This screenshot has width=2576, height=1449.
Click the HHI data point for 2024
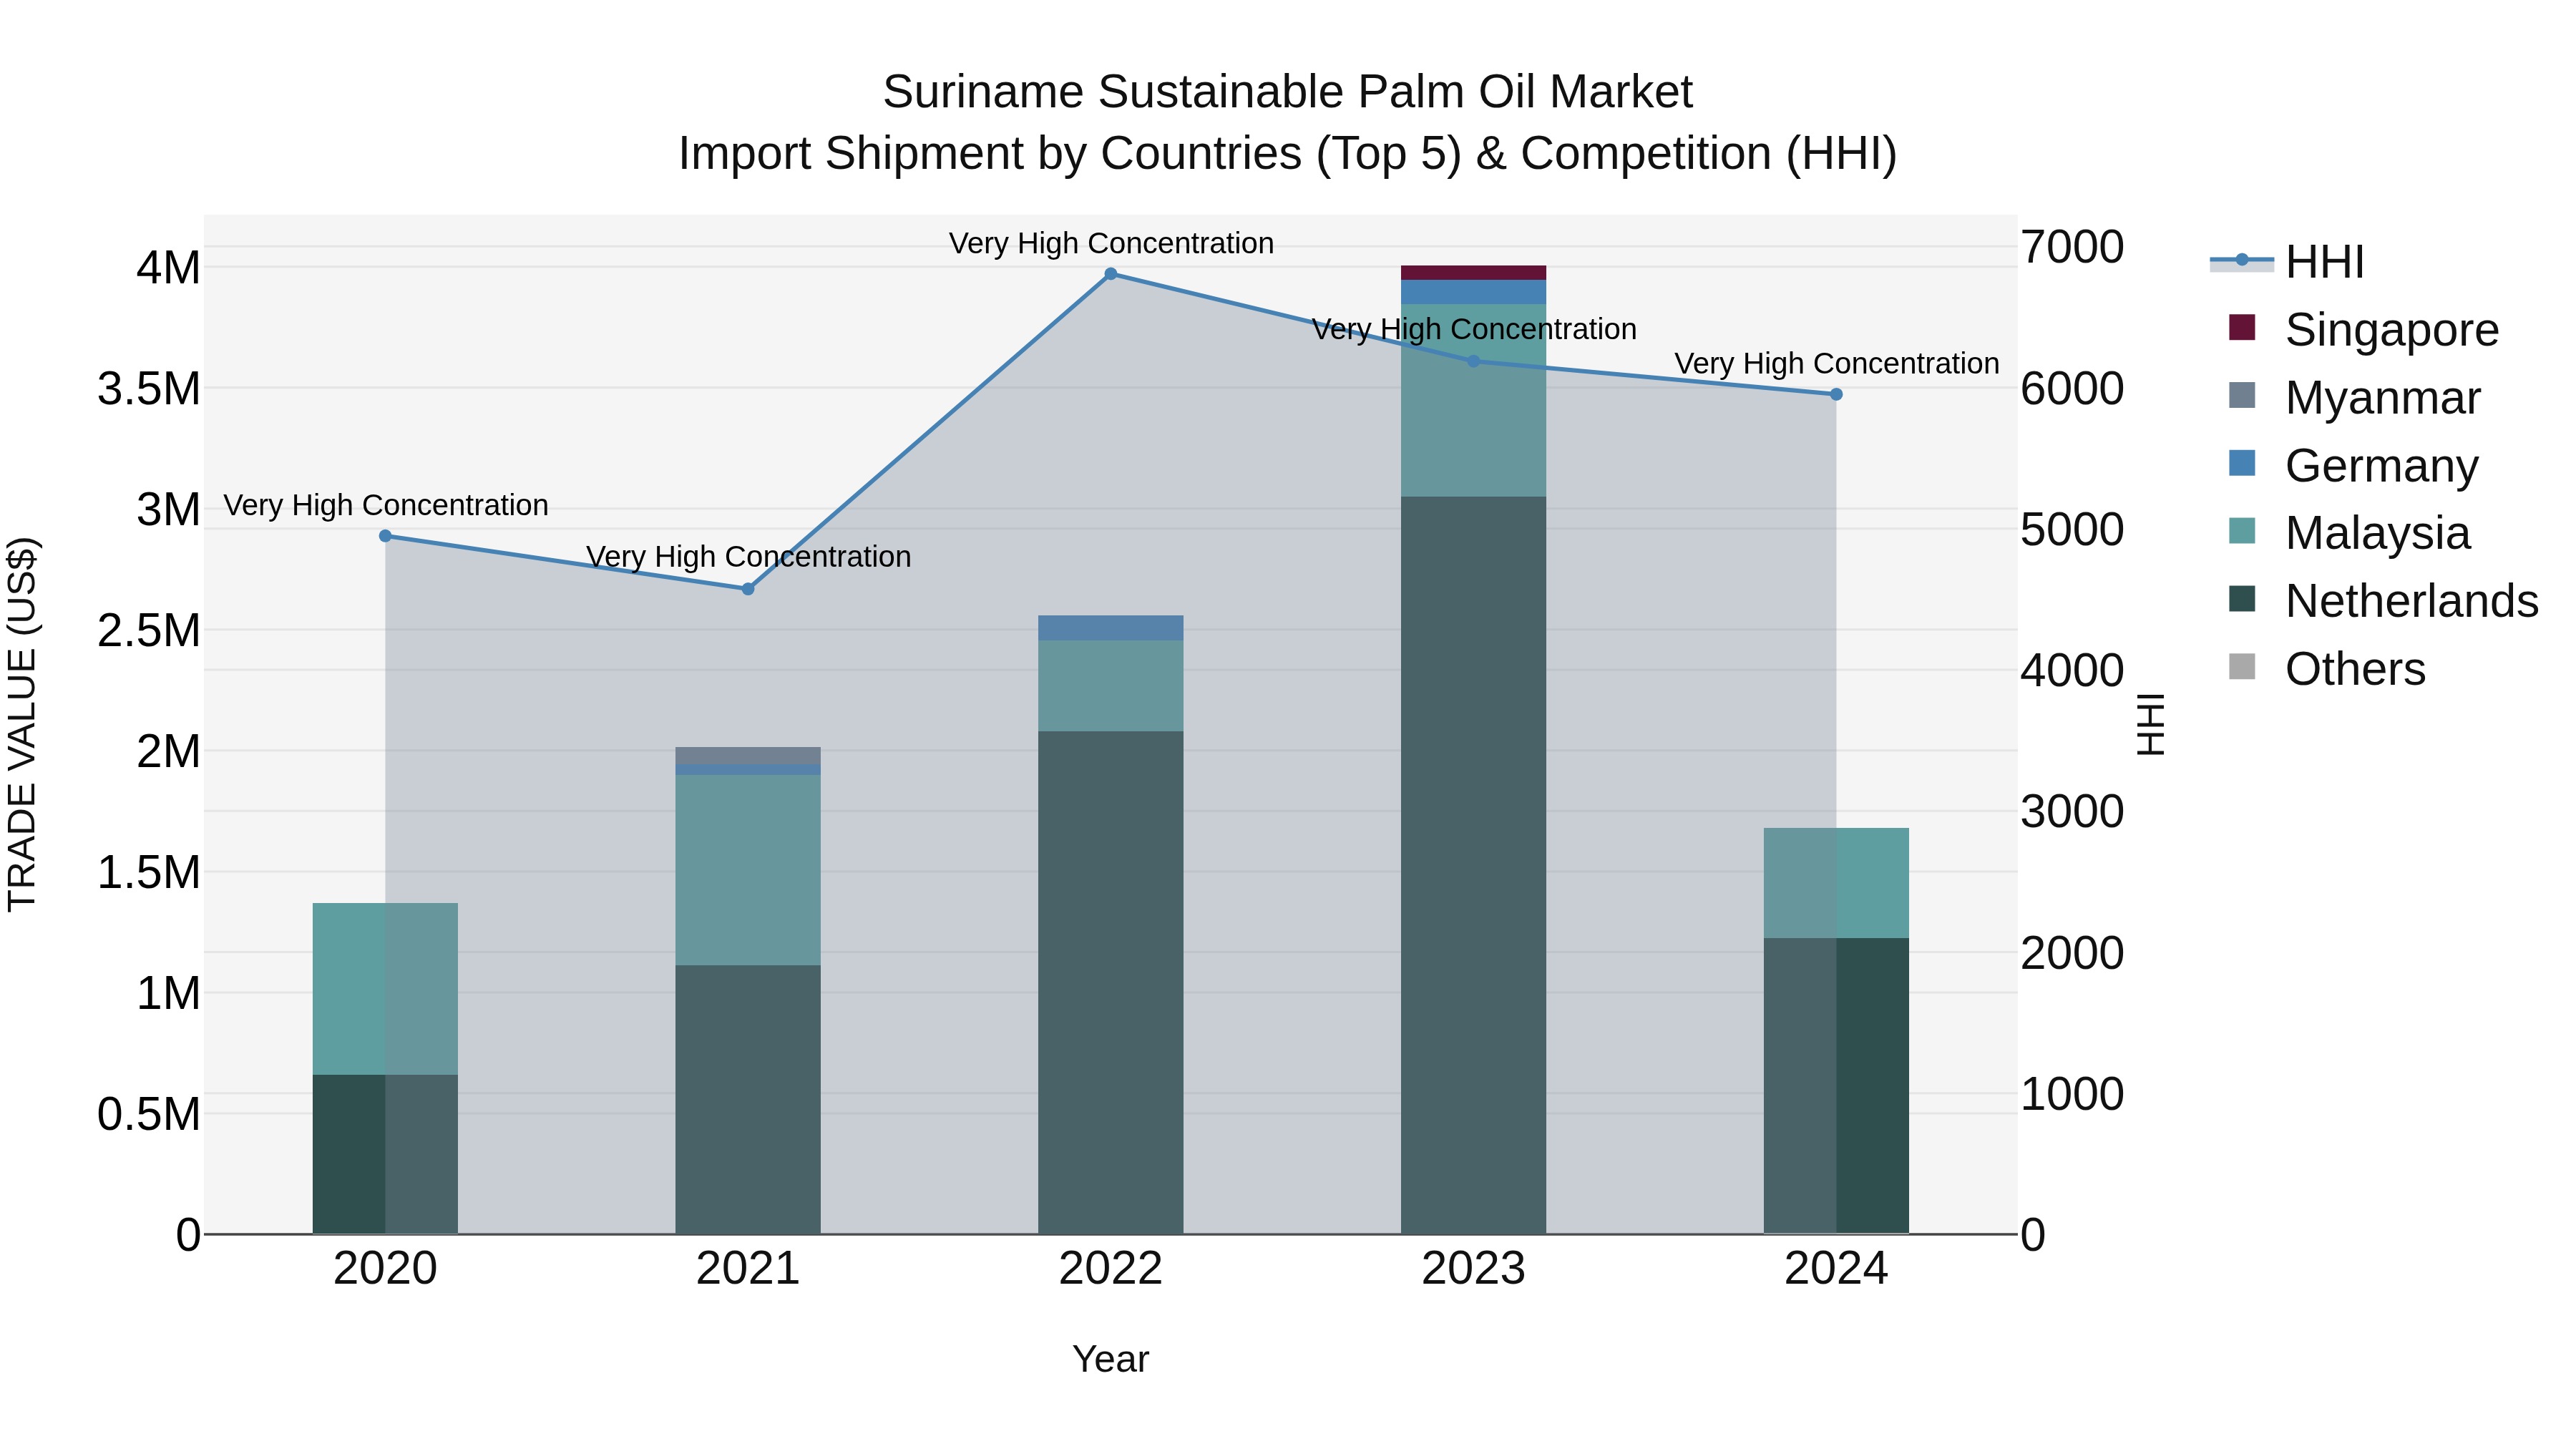(x=1836, y=395)
